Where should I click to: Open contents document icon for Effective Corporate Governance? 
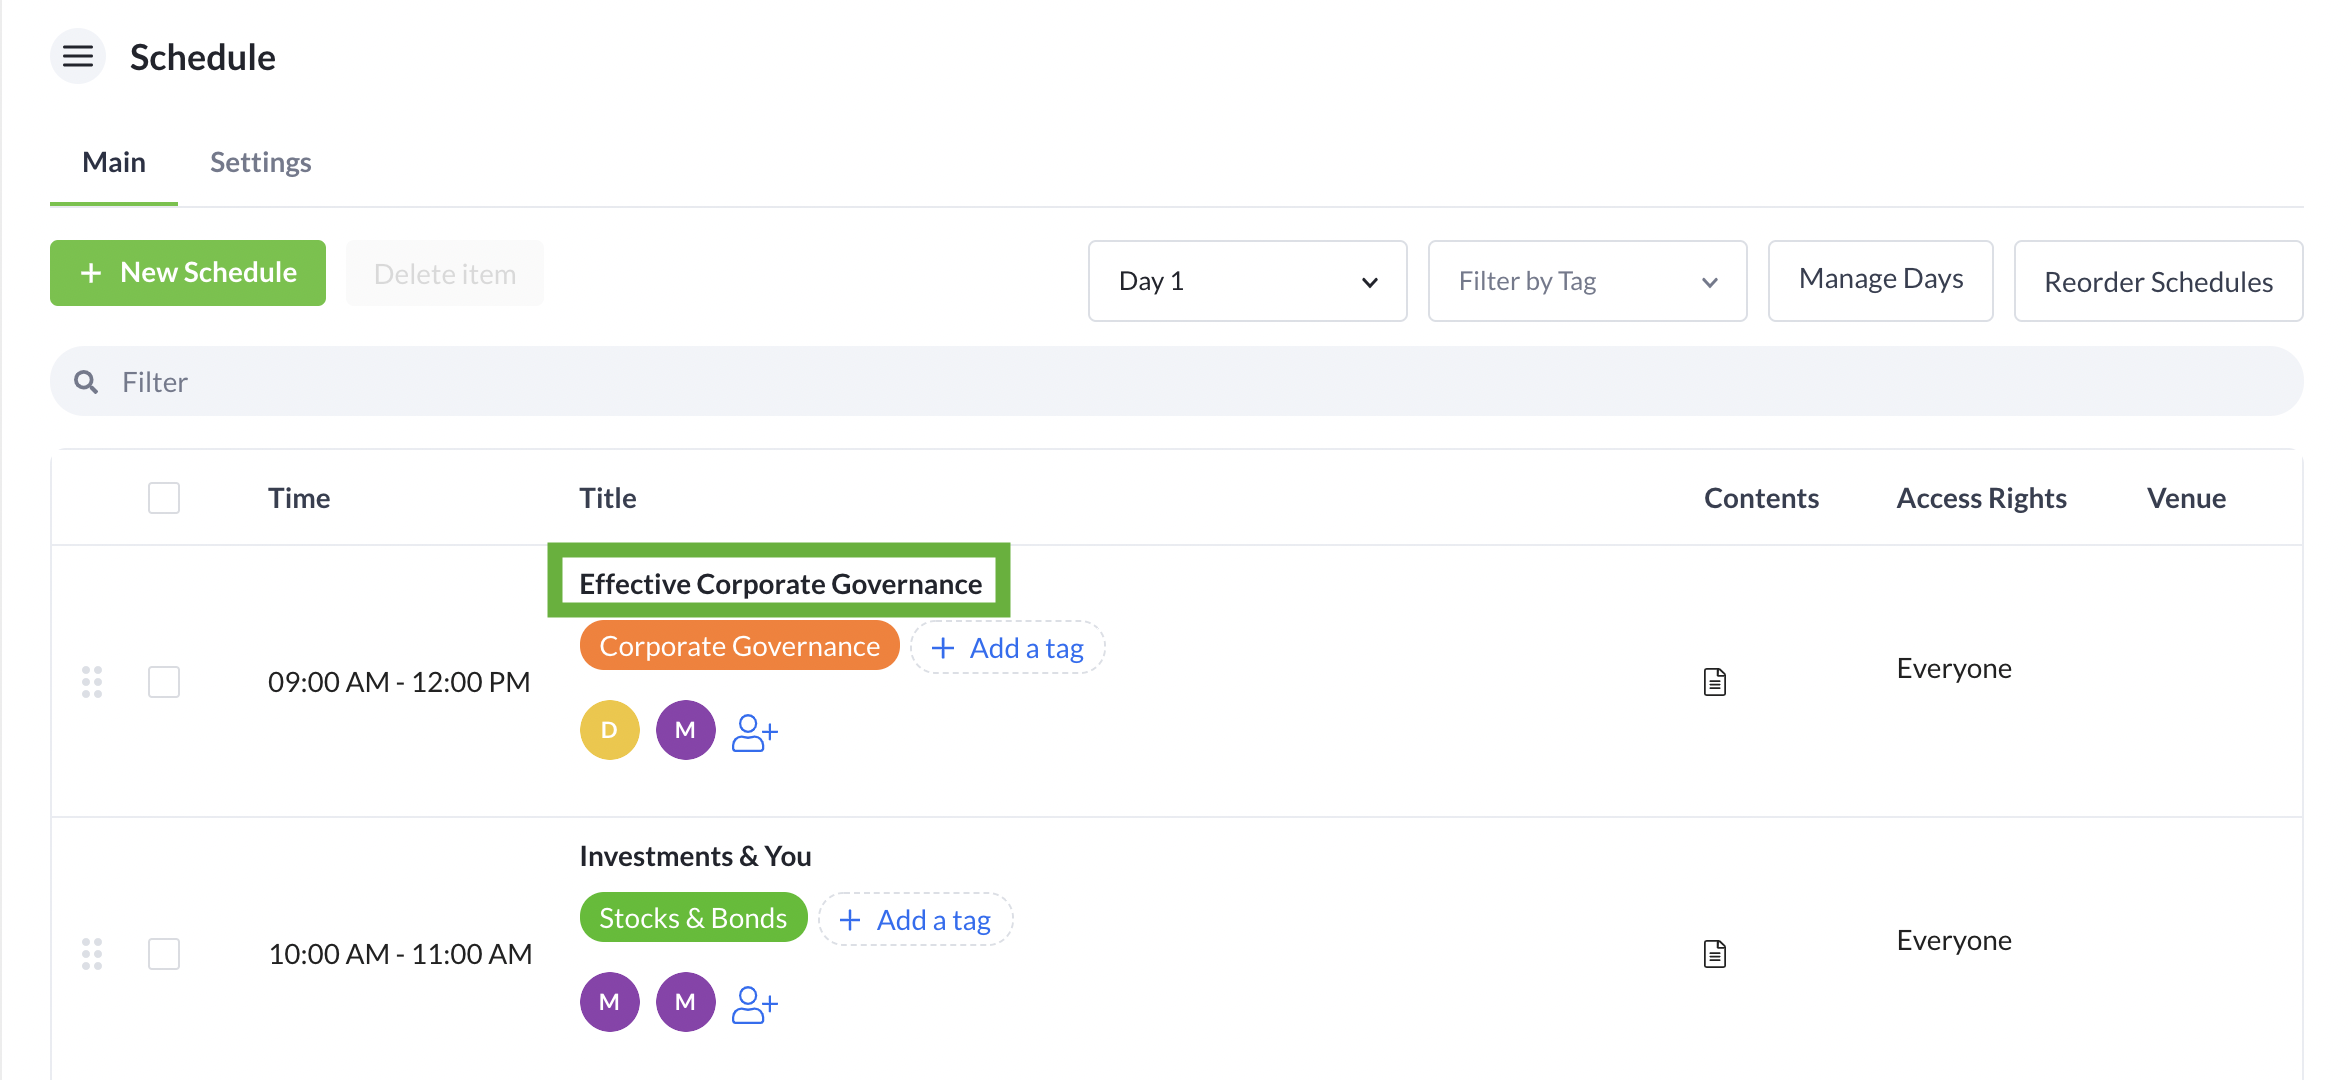(1715, 682)
